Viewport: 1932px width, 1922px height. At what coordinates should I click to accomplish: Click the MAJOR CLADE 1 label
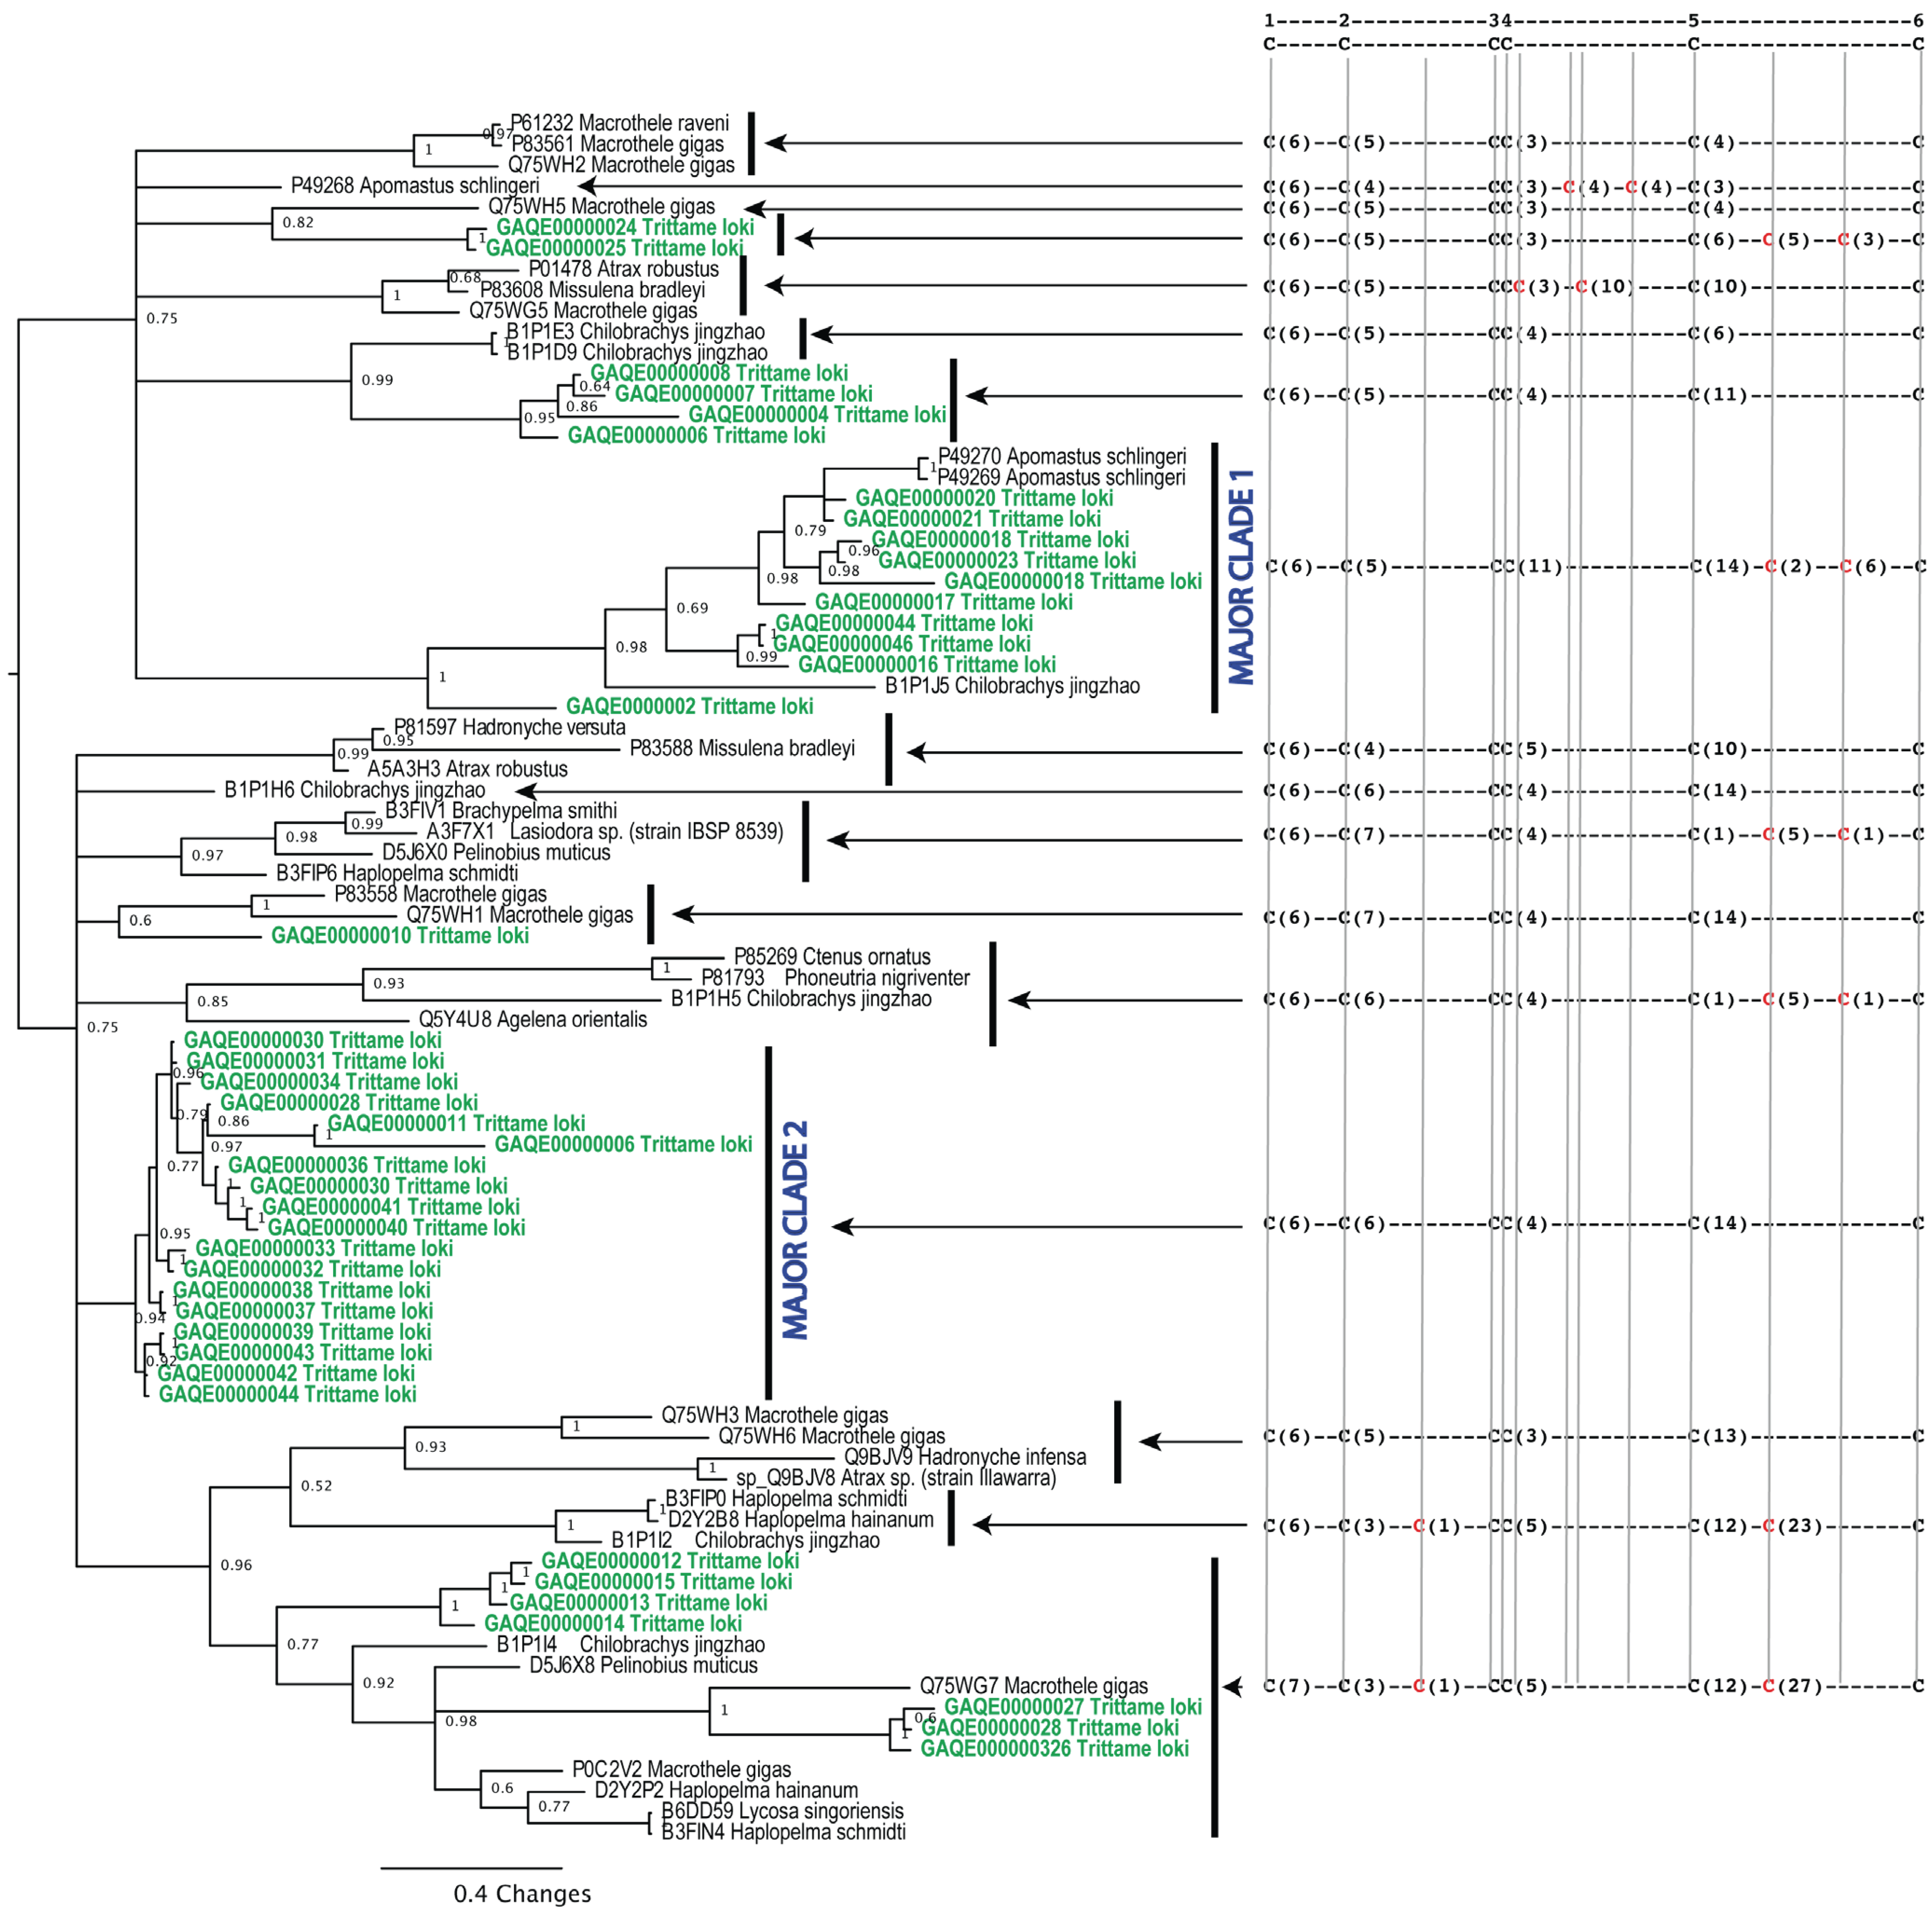(x=1241, y=577)
